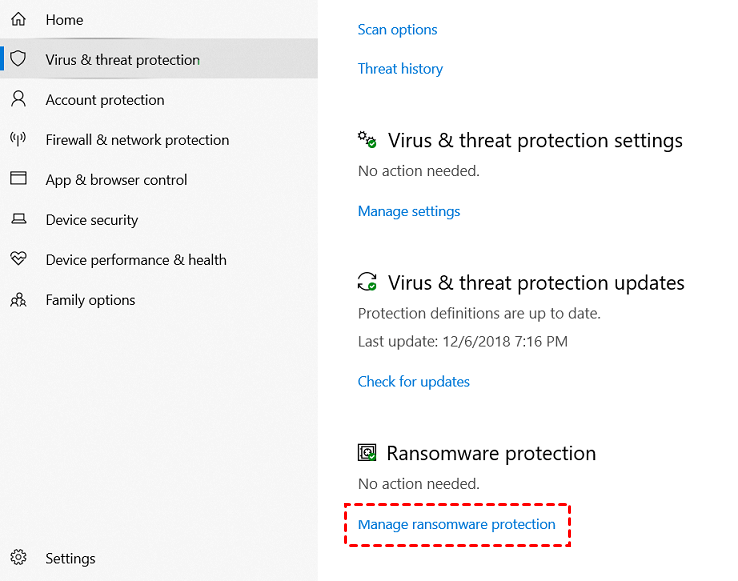This screenshot has width=738, height=581.
Task: Go to Firewall & network protection
Action: [x=137, y=140]
